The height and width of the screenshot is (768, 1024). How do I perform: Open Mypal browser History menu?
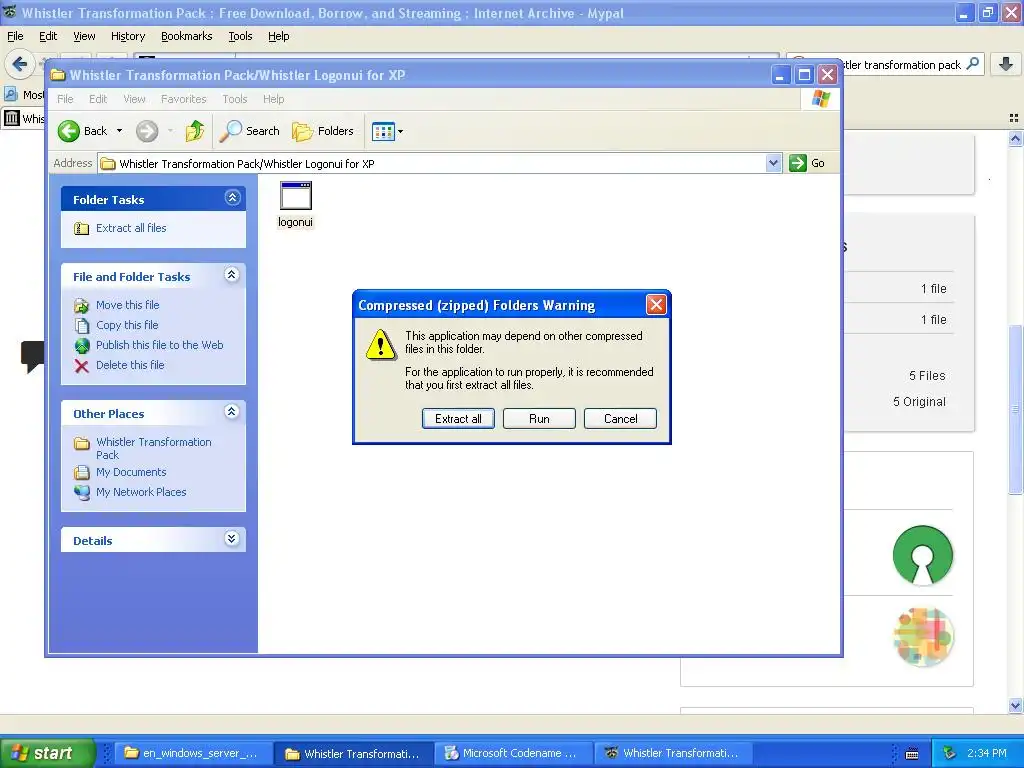pos(127,36)
